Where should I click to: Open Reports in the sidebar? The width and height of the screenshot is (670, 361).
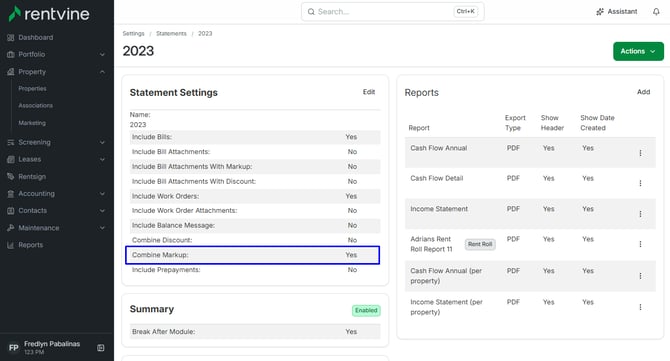tap(31, 245)
